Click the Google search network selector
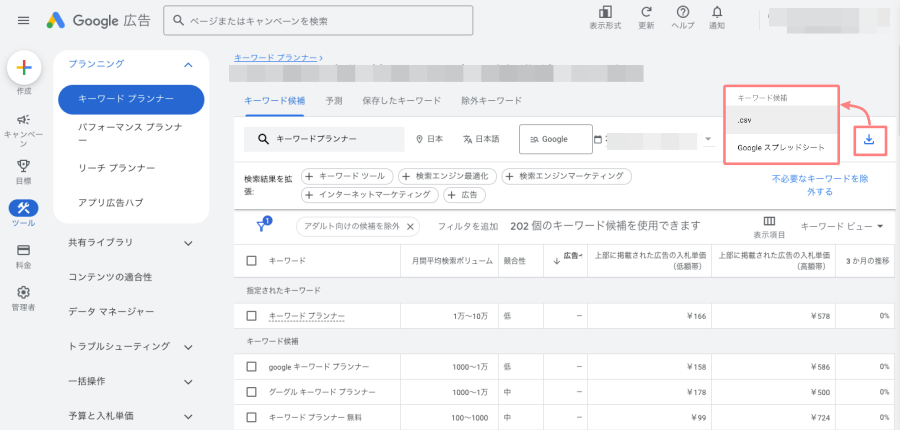Screen dimensions: 900x430 click(x=556, y=140)
